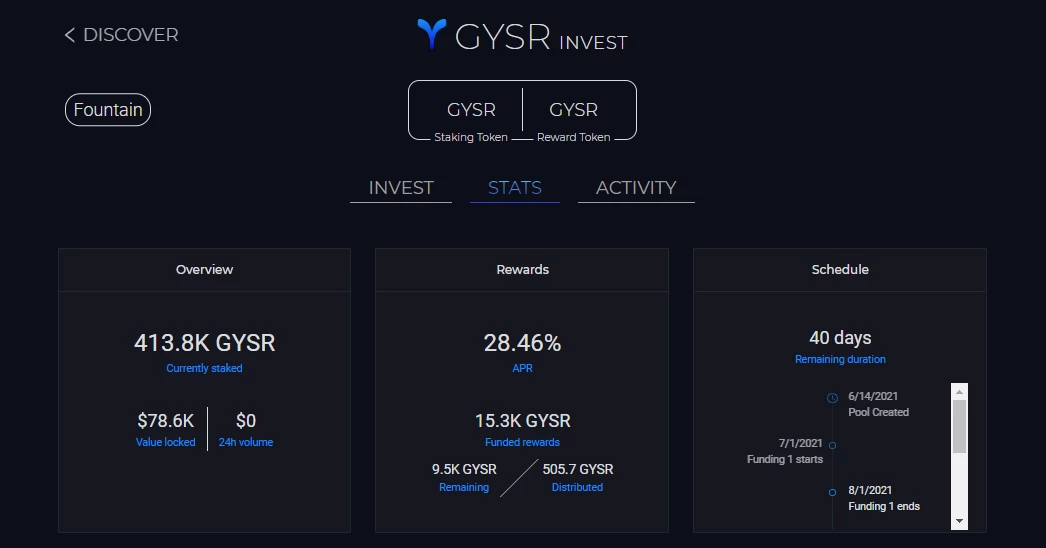Click the 7/1/2021 Funding 1 starts entry
1046x548 pixels.
(784, 451)
